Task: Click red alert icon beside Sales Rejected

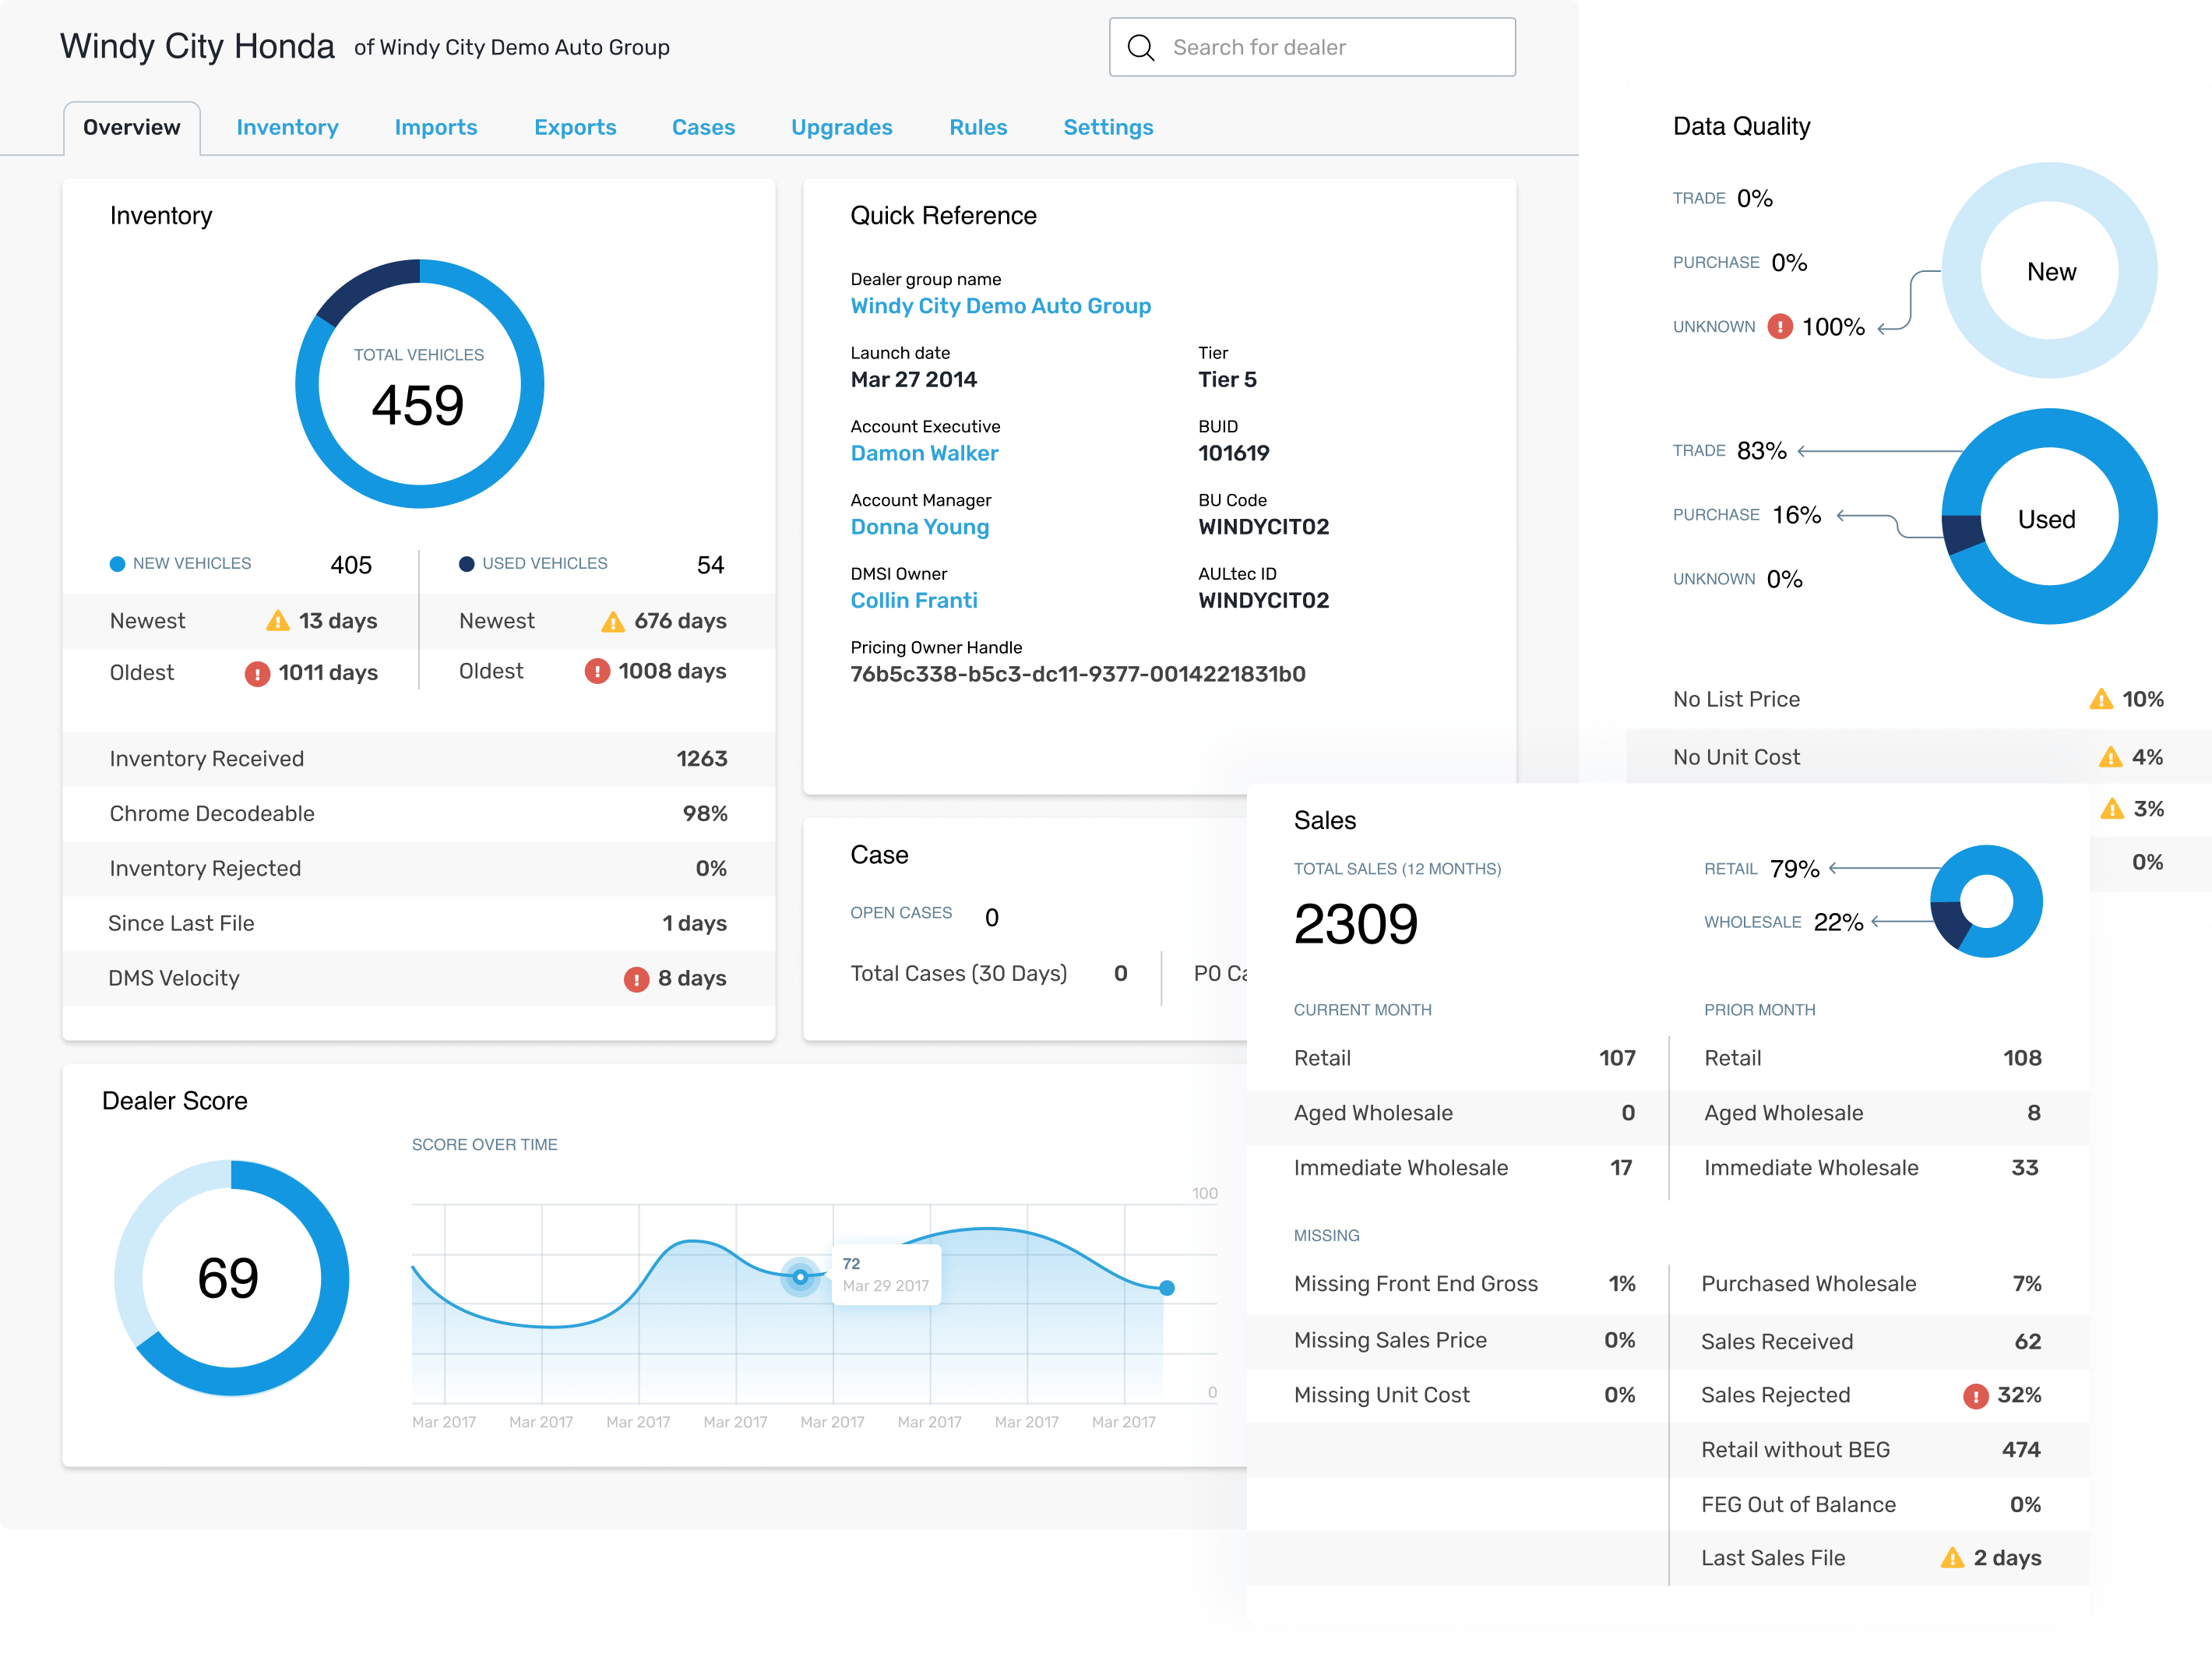Action: [1975, 1396]
